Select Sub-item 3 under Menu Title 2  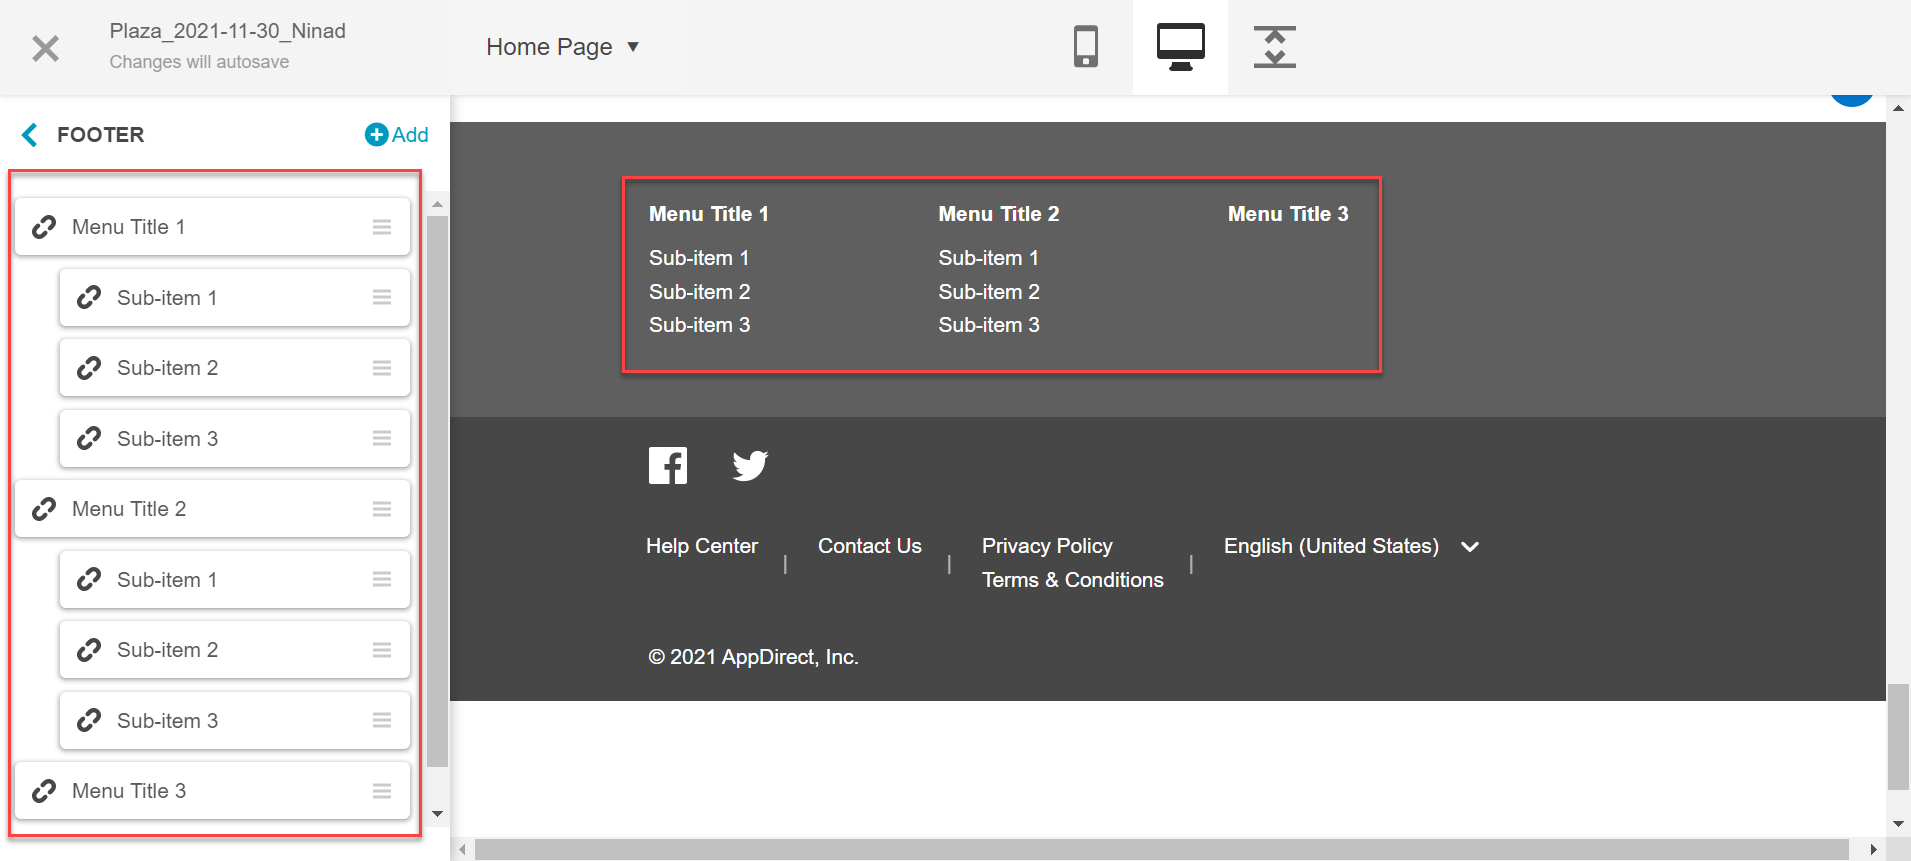[235, 720]
